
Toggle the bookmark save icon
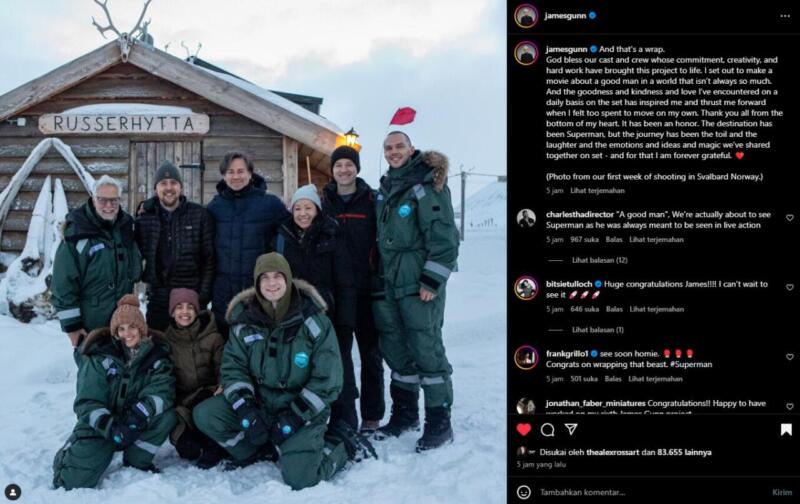786,430
